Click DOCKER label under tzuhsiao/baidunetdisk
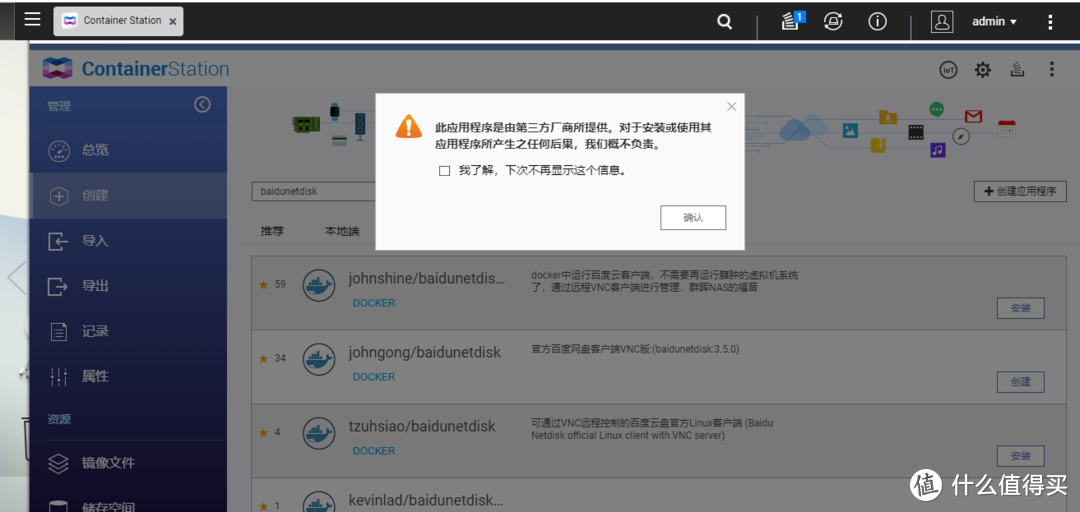 click(374, 451)
